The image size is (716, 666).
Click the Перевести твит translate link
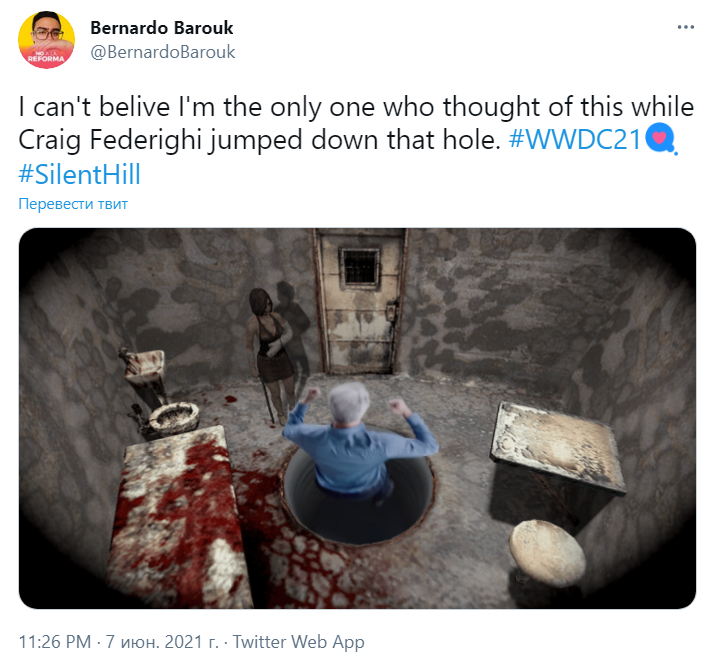73,204
